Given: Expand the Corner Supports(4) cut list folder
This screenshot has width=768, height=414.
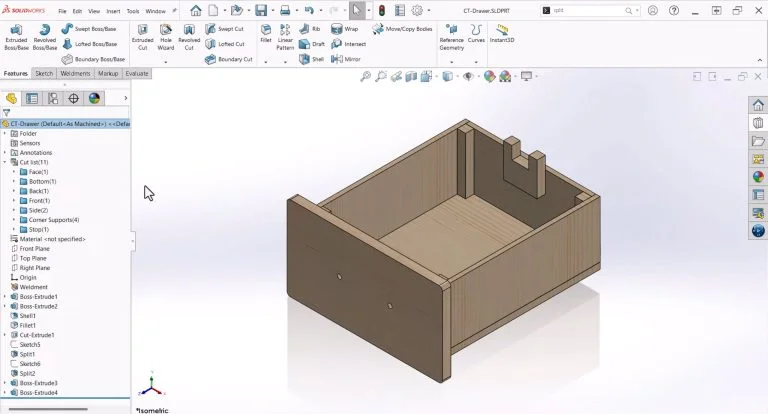Looking at the screenshot, I should click(14, 219).
